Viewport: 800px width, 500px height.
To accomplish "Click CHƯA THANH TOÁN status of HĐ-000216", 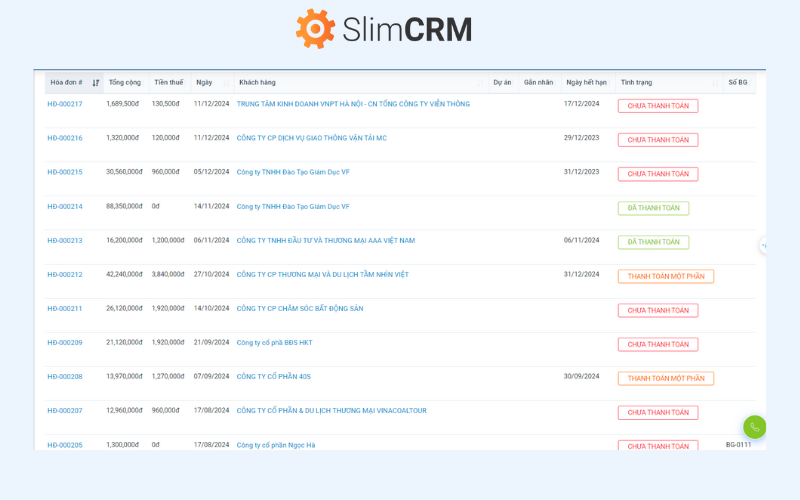I will pos(658,140).
